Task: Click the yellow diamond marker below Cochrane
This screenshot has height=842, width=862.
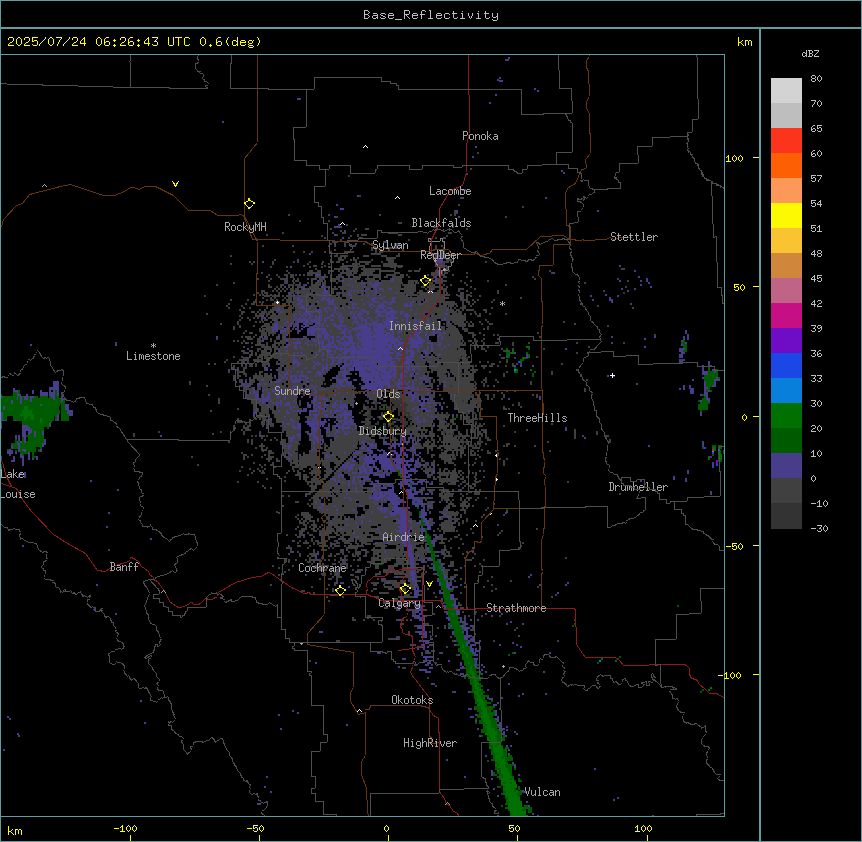Action: click(340, 590)
